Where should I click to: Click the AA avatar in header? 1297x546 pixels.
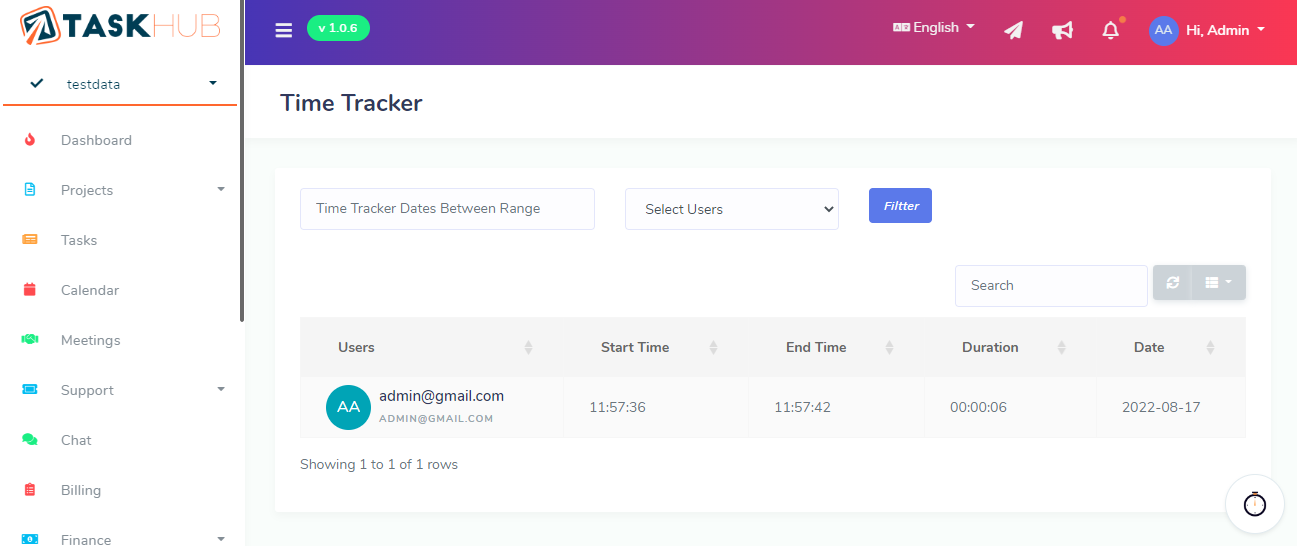(x=1163, y=30)
